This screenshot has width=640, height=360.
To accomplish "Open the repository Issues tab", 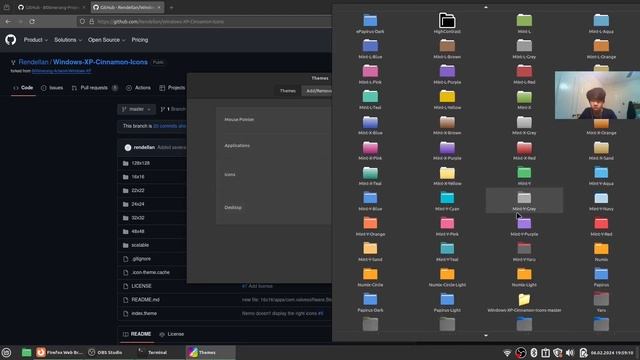I will pyautogui.click(x=52, y=88).
